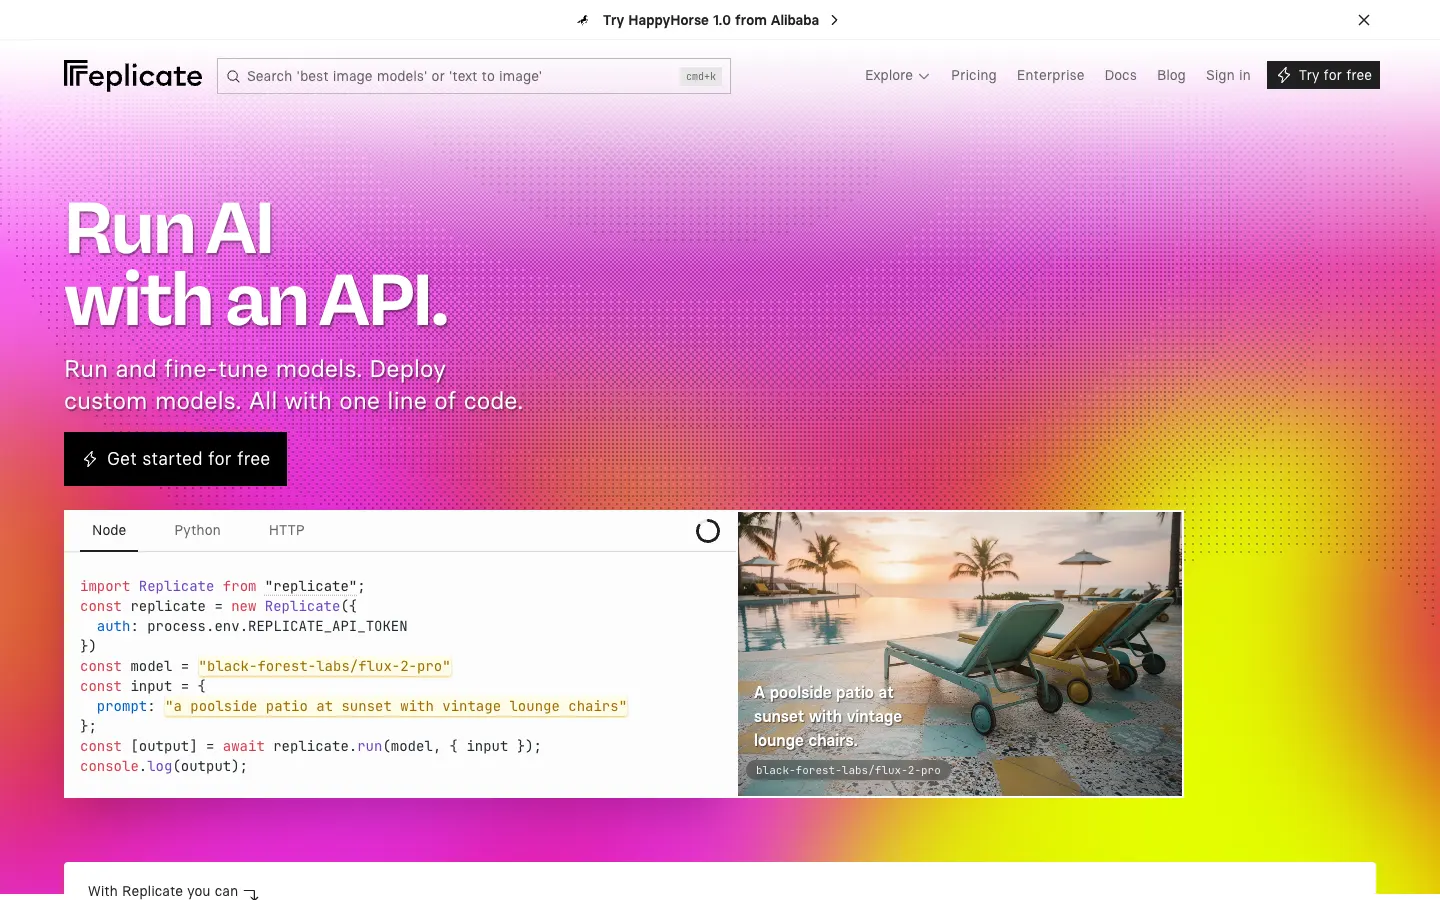The image size is (1440, 900).
Task: Click the horse icon in the announcement banner
Action: point(583,20)
